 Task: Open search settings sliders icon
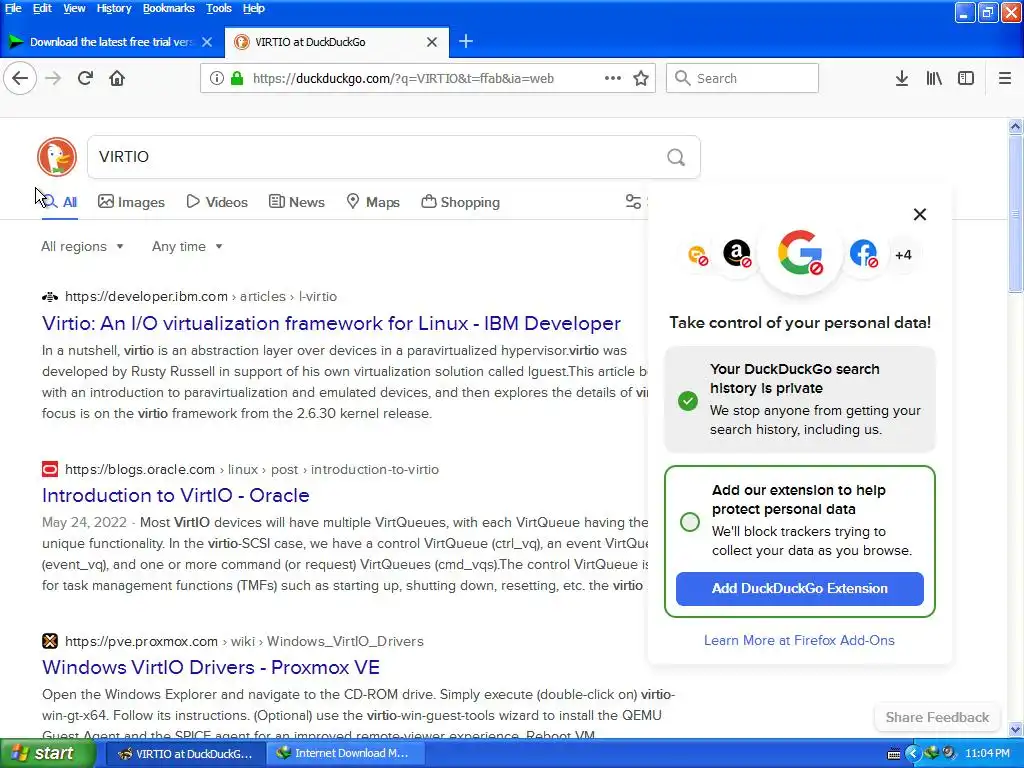point(633,202)
